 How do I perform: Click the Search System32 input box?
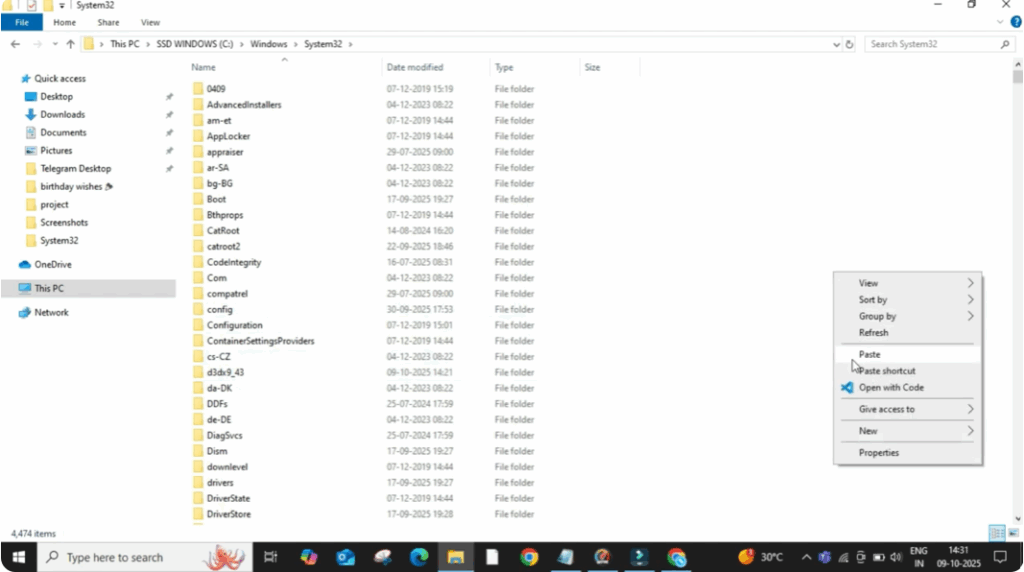tap(932, 44)
